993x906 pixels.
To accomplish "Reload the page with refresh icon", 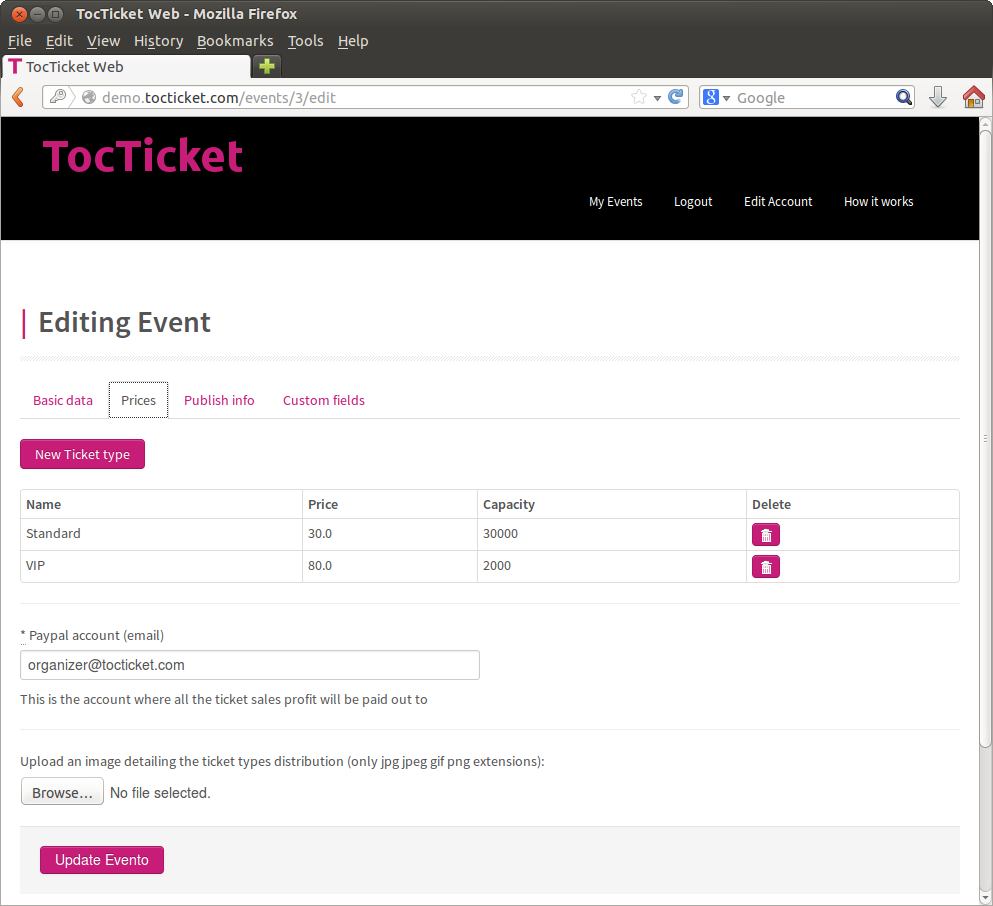I will (x=676, y=97).
